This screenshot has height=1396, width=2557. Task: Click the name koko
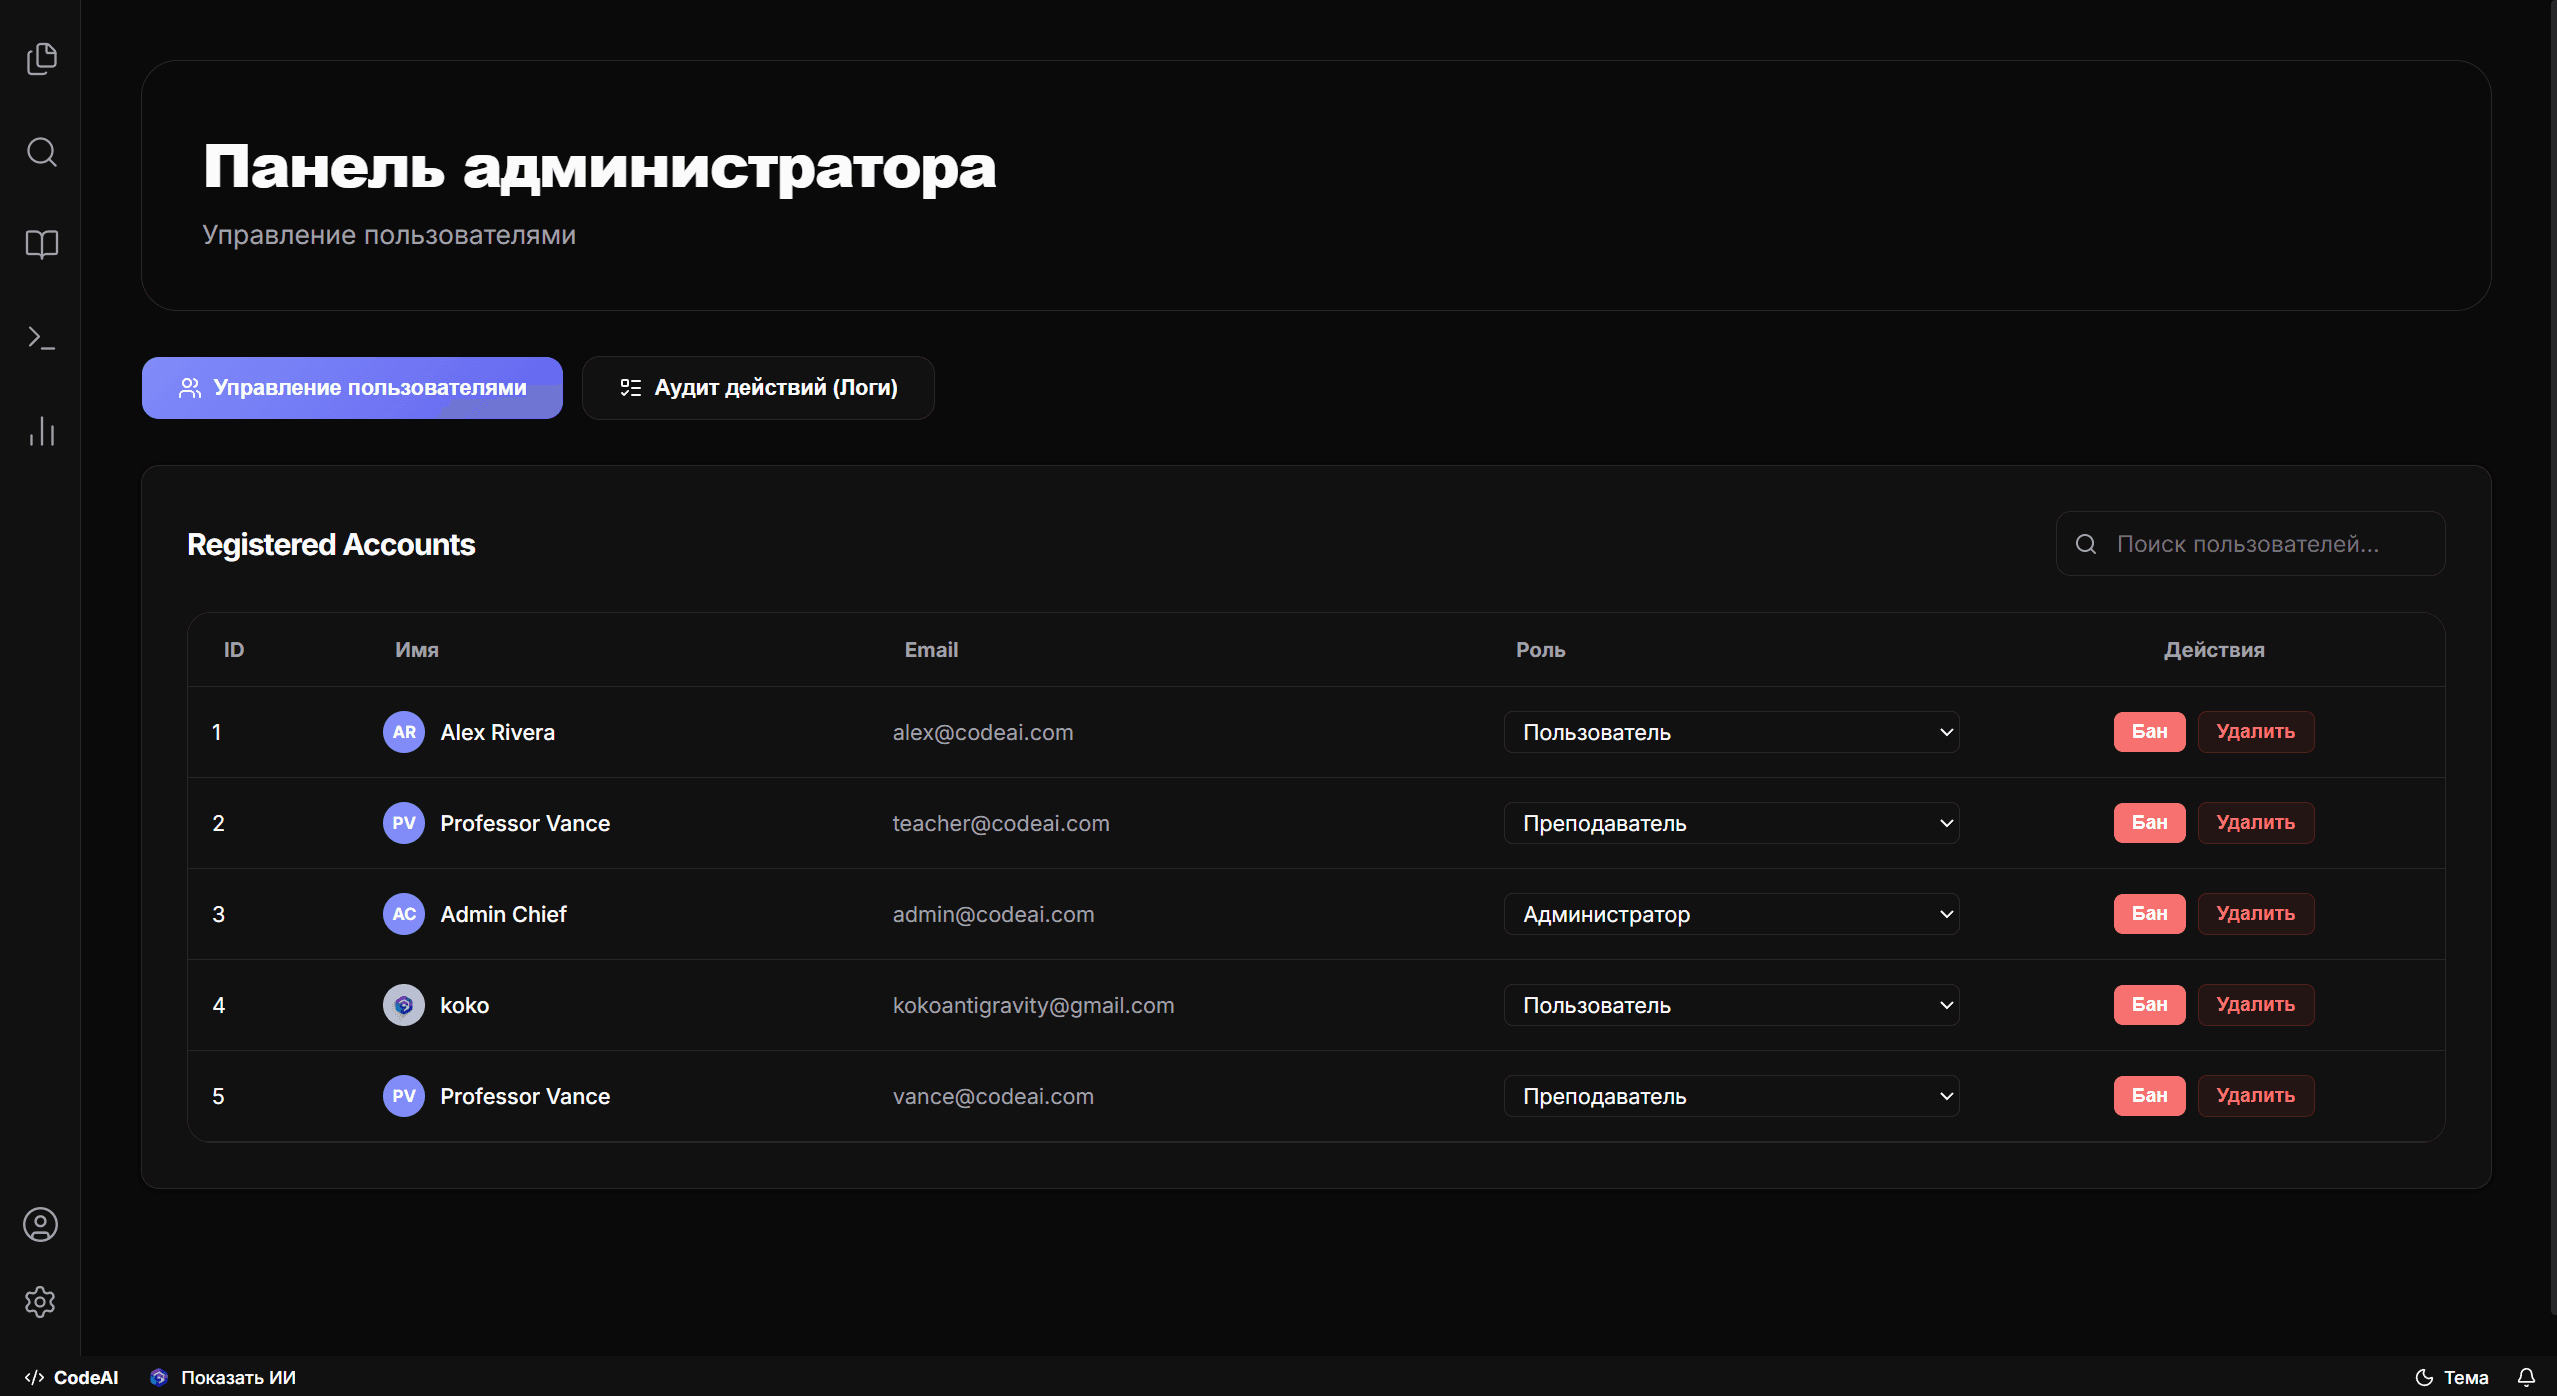click(x=465, y=1005)
